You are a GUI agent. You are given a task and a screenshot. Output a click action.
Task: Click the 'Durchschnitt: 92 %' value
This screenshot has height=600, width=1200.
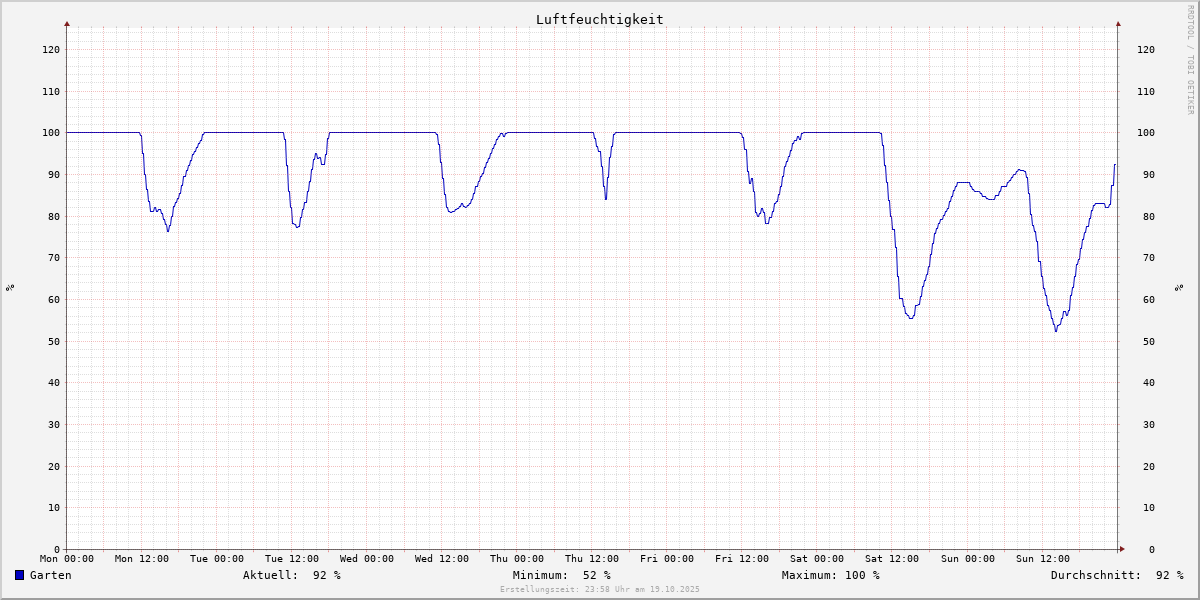click(1117, 575)
